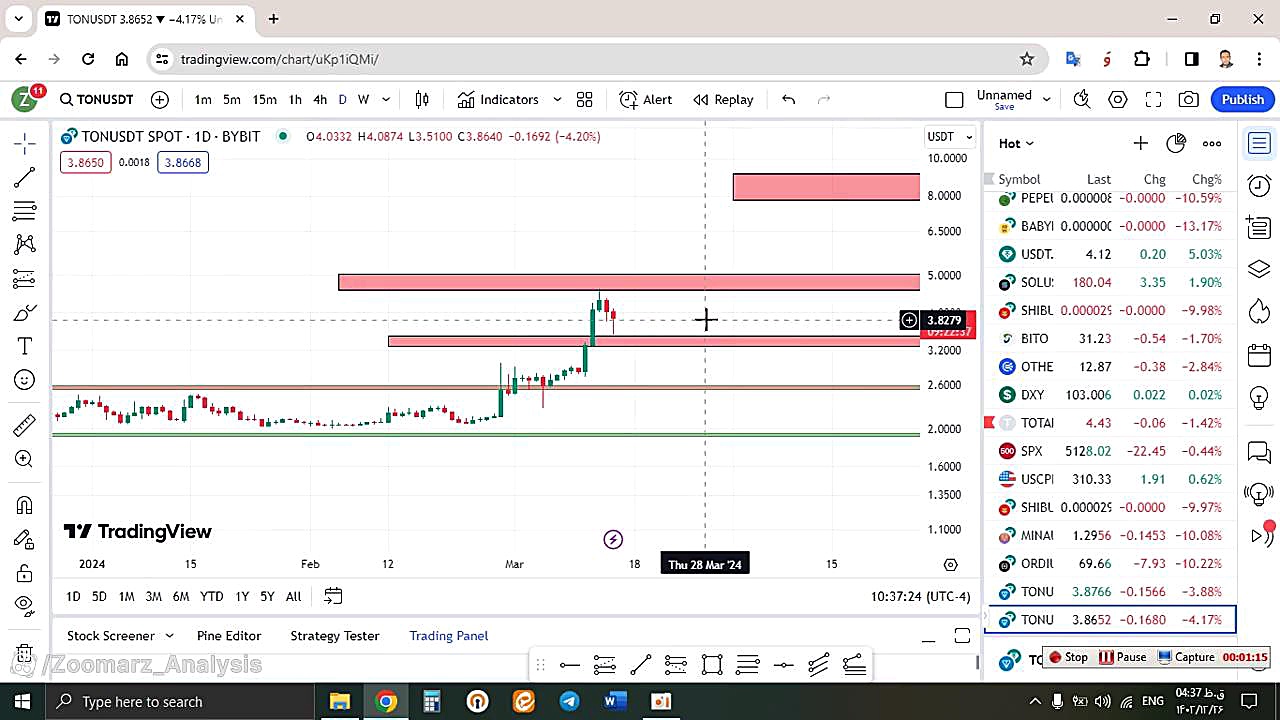Open Indicators dialog
The image size is (1280, 720).
[x=498, y=99]
